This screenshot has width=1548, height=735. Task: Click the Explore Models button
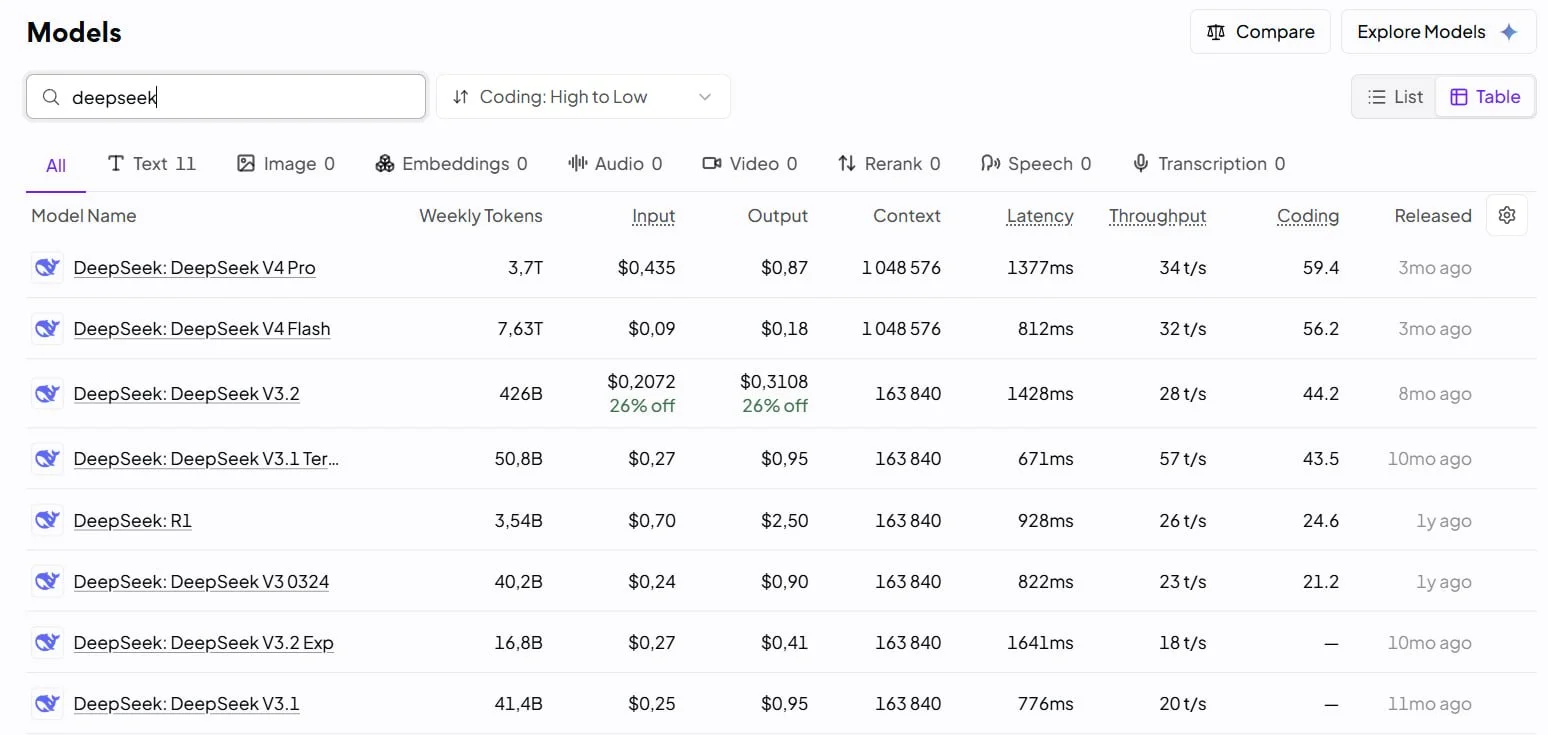pos(1438,32)
